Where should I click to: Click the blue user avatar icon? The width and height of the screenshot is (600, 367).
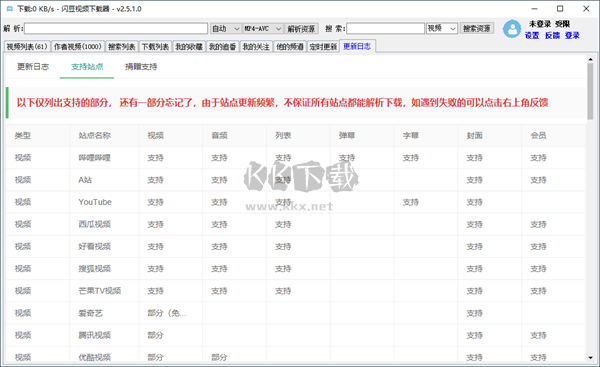click(512, 29)
